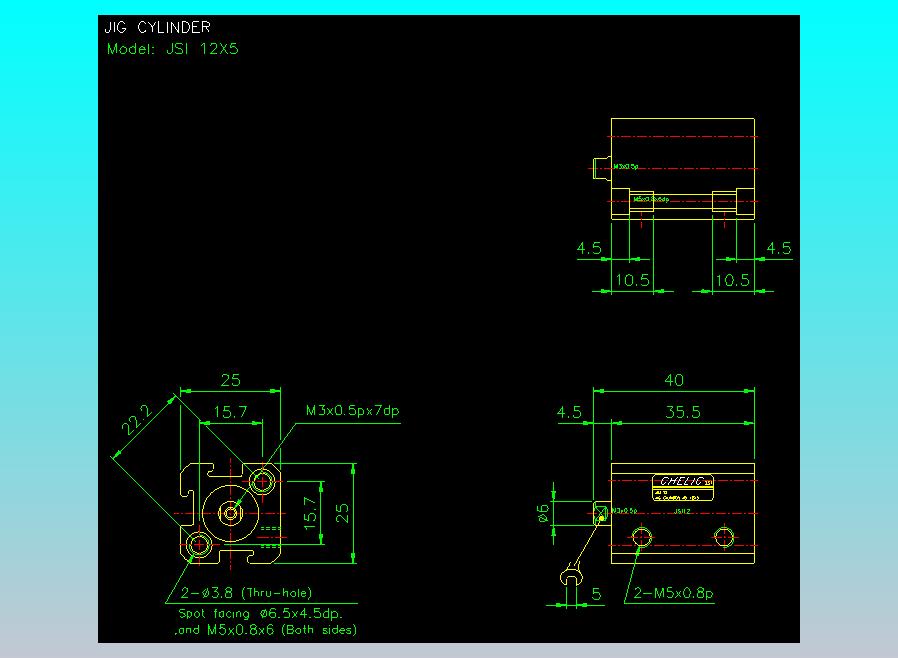
Task: Select the "5" dimension near the wrench symbol
Action: [x=596, y=594]
